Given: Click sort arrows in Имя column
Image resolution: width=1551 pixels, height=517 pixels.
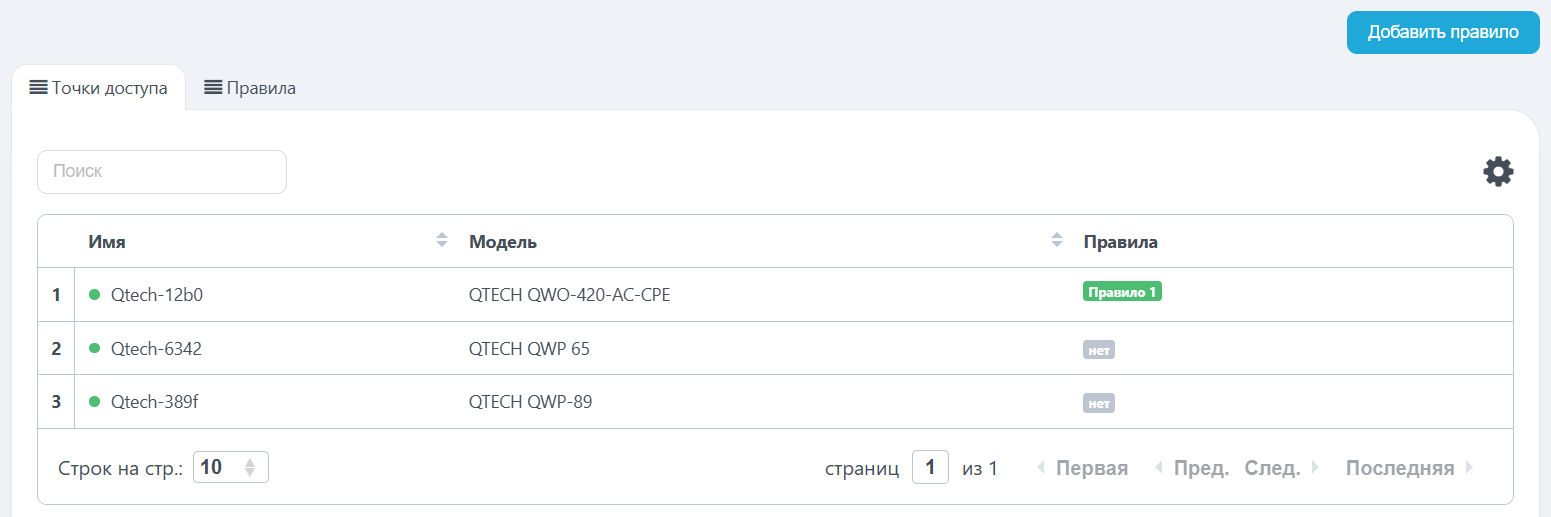Looking at the screenshot, I should click(442, 241).
